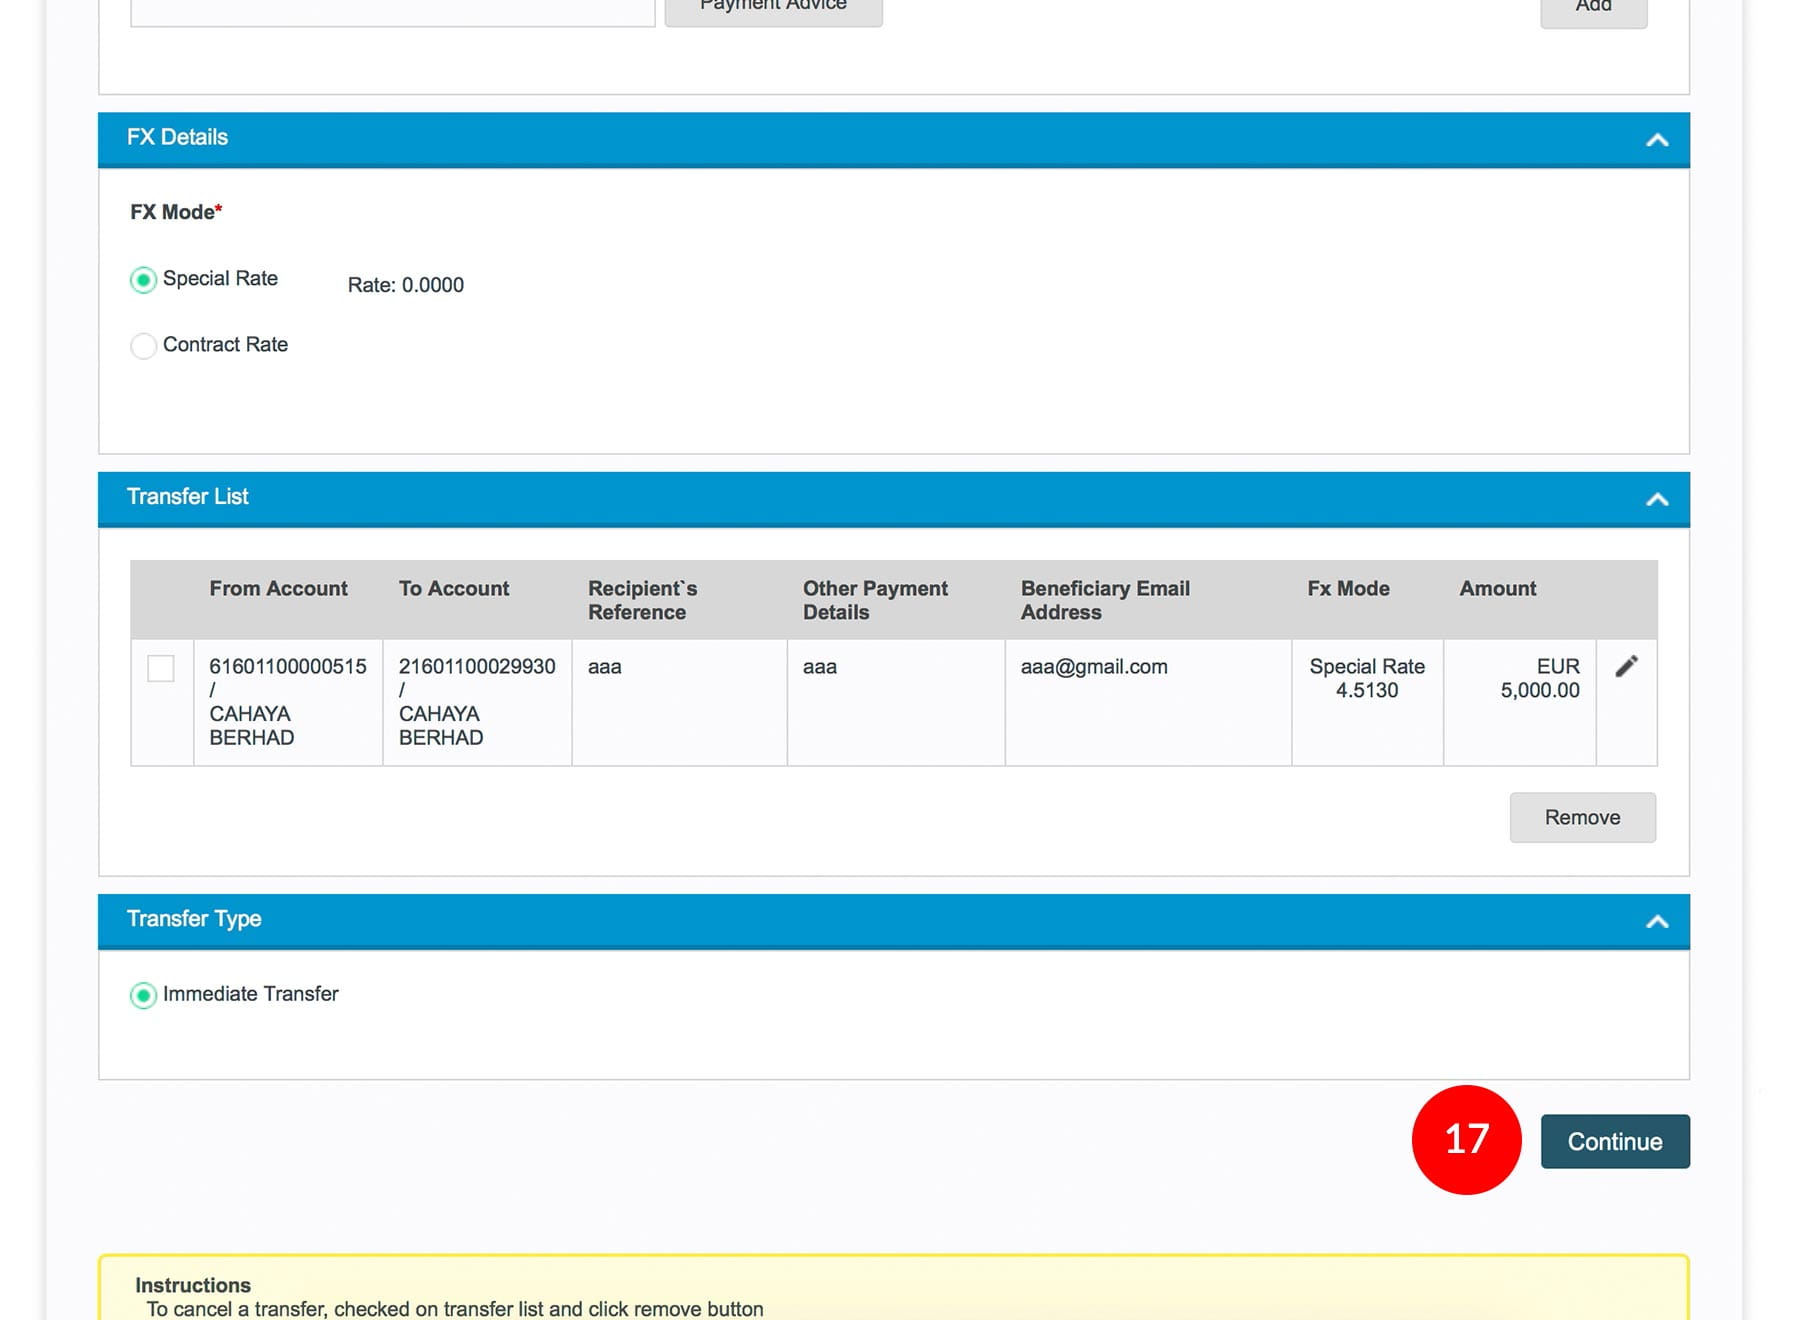Click the Payment Advice button

tap(773, 8)
